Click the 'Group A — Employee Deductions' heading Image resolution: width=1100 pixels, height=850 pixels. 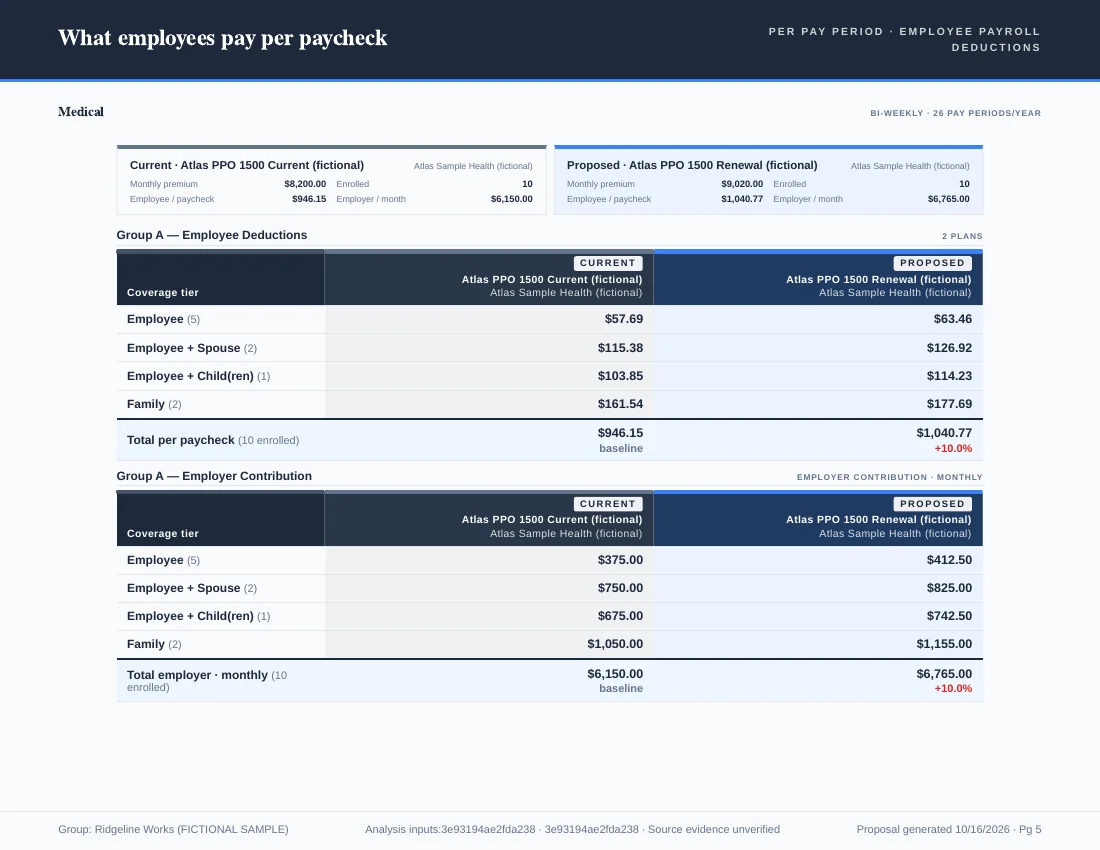pyautogui.click(x=212, y=235)
